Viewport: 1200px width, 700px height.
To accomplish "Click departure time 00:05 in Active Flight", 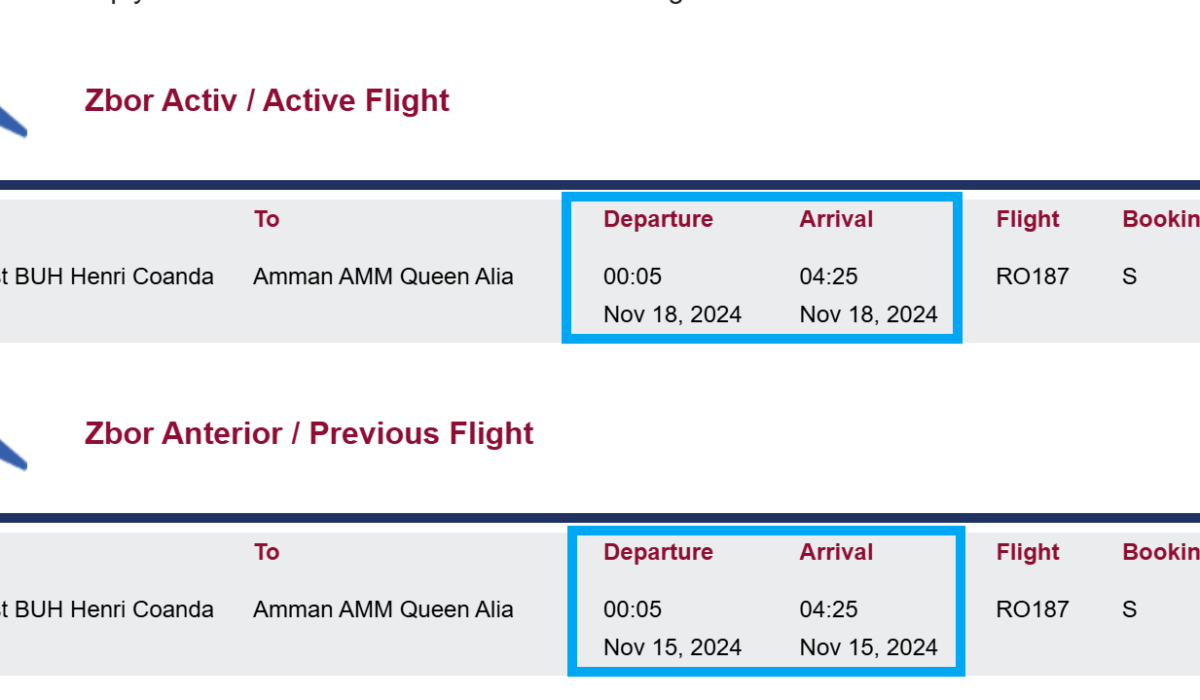I will point(632,277).
